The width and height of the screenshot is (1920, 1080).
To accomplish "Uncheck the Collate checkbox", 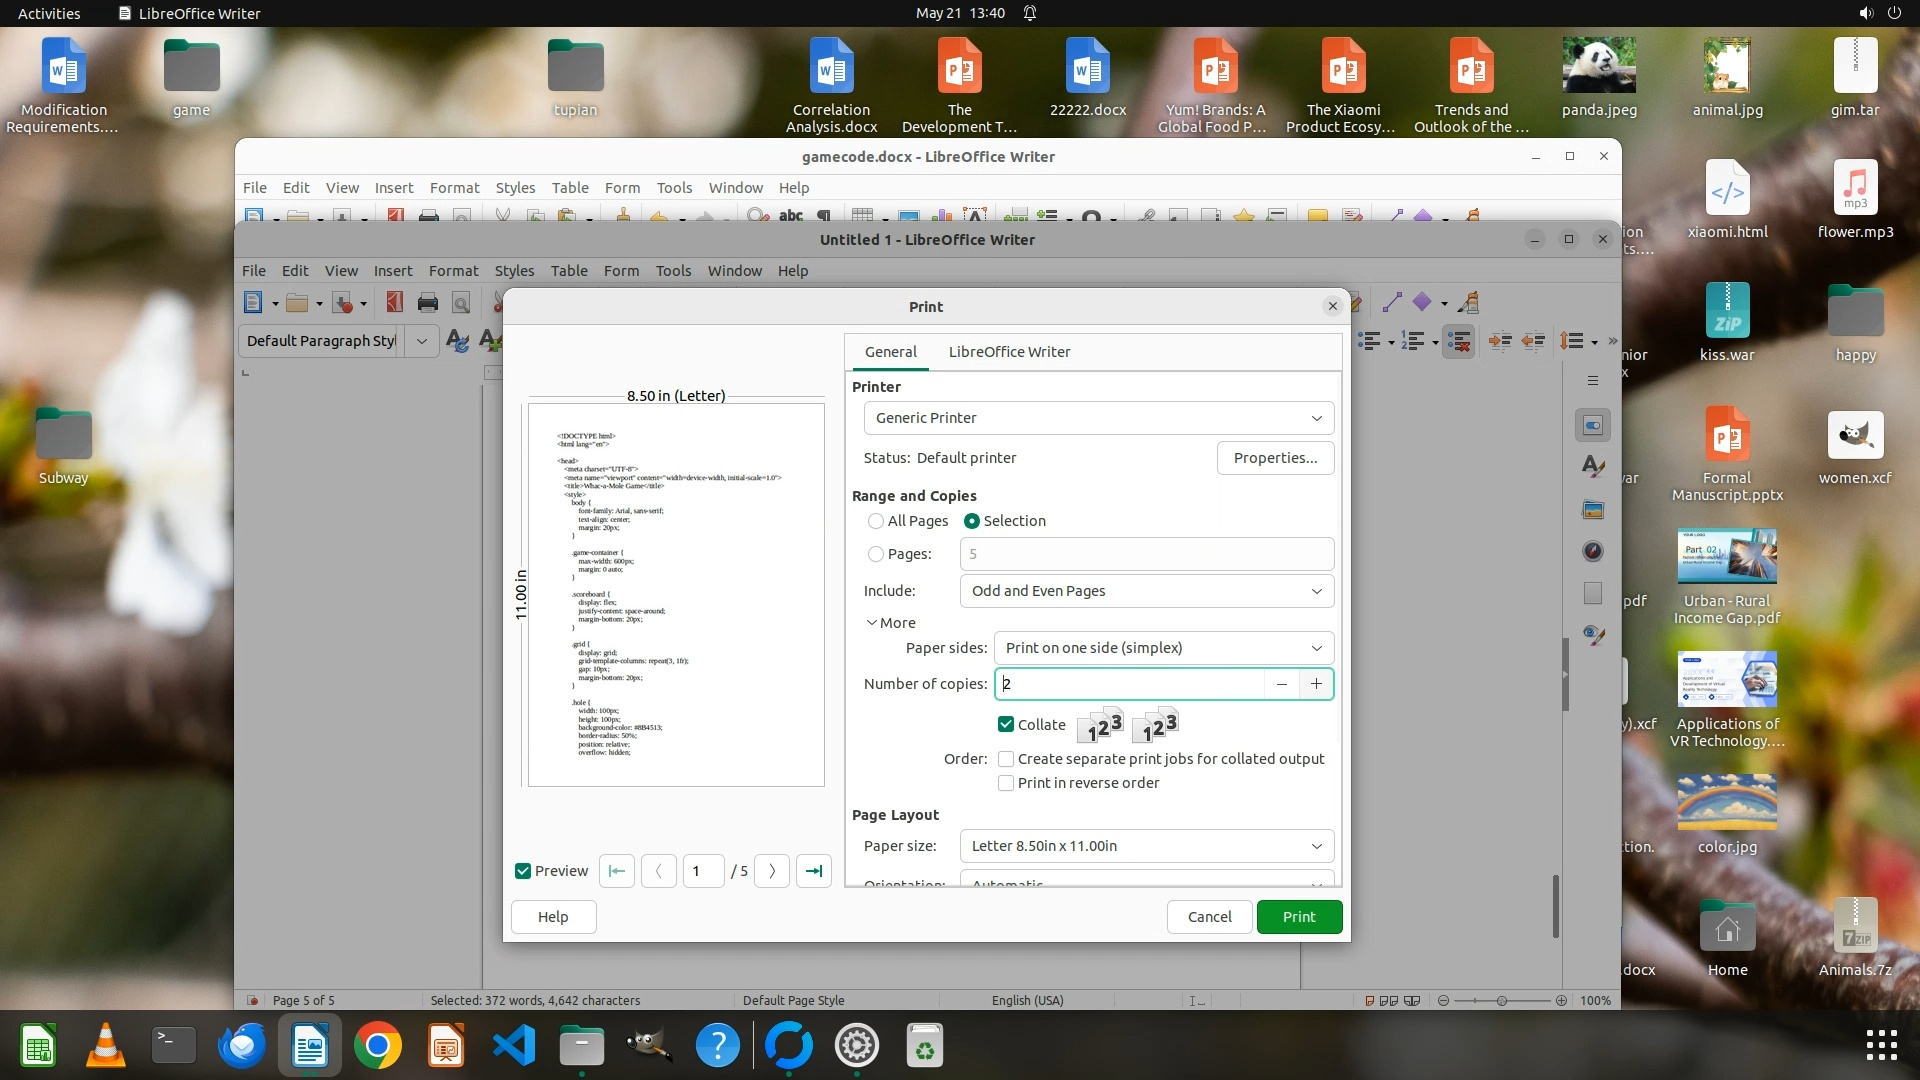I will pyautogui.click(x=1006, y=725).
